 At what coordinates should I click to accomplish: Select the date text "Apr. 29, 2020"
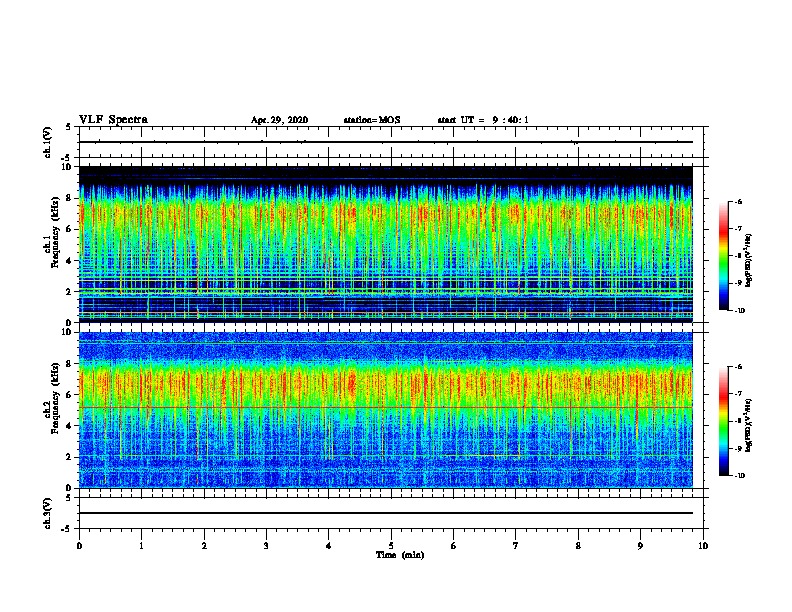tap(279, 120)
